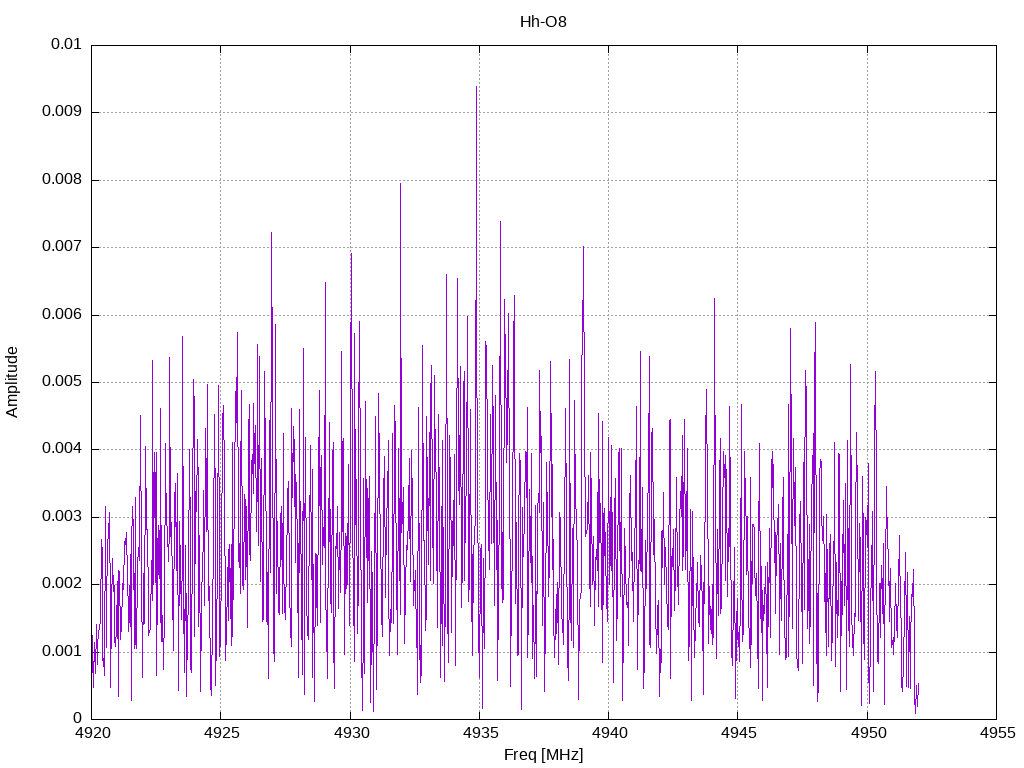Image resolution: width=1024 pixels, height=768 pixels.
Task: Click the 4925 x-axis tick label
Action: (x=222, y=733)
